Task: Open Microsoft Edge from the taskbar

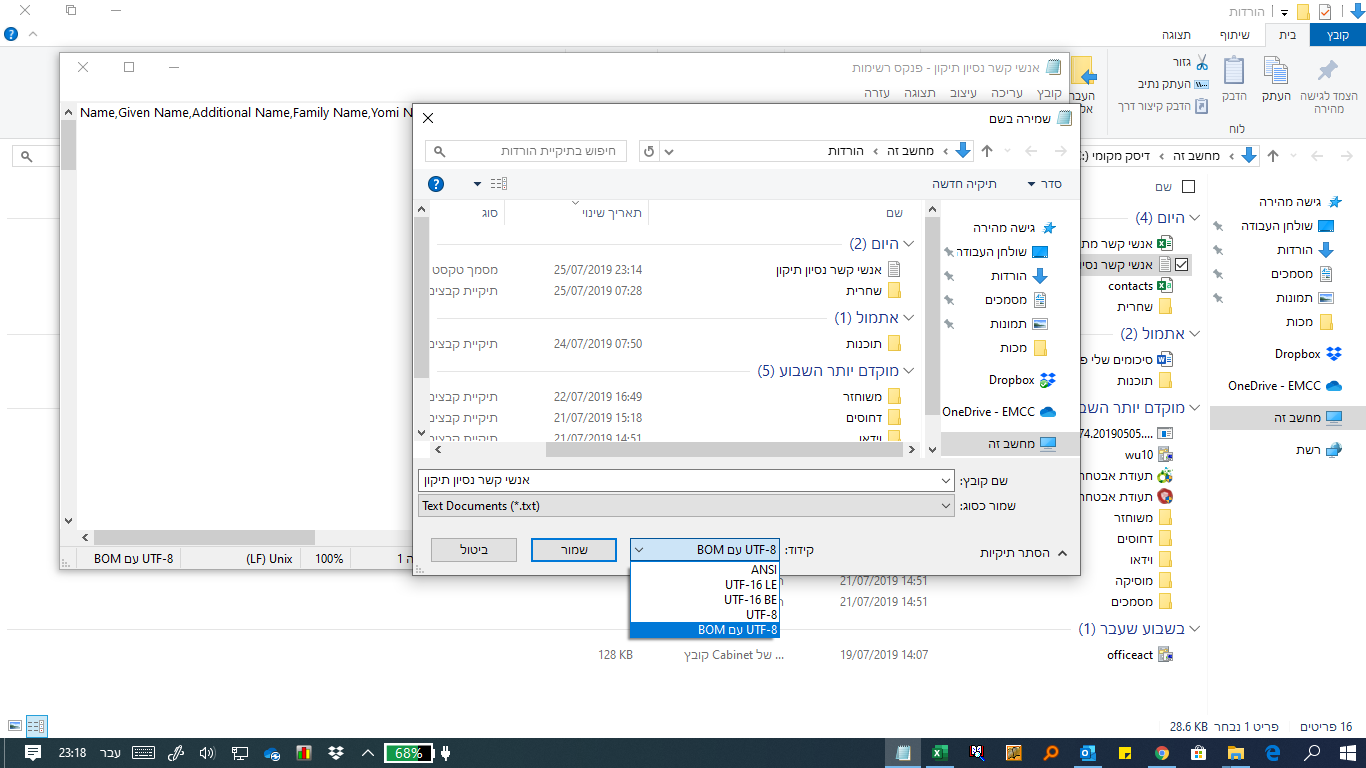Action: tap(1272, 752)
